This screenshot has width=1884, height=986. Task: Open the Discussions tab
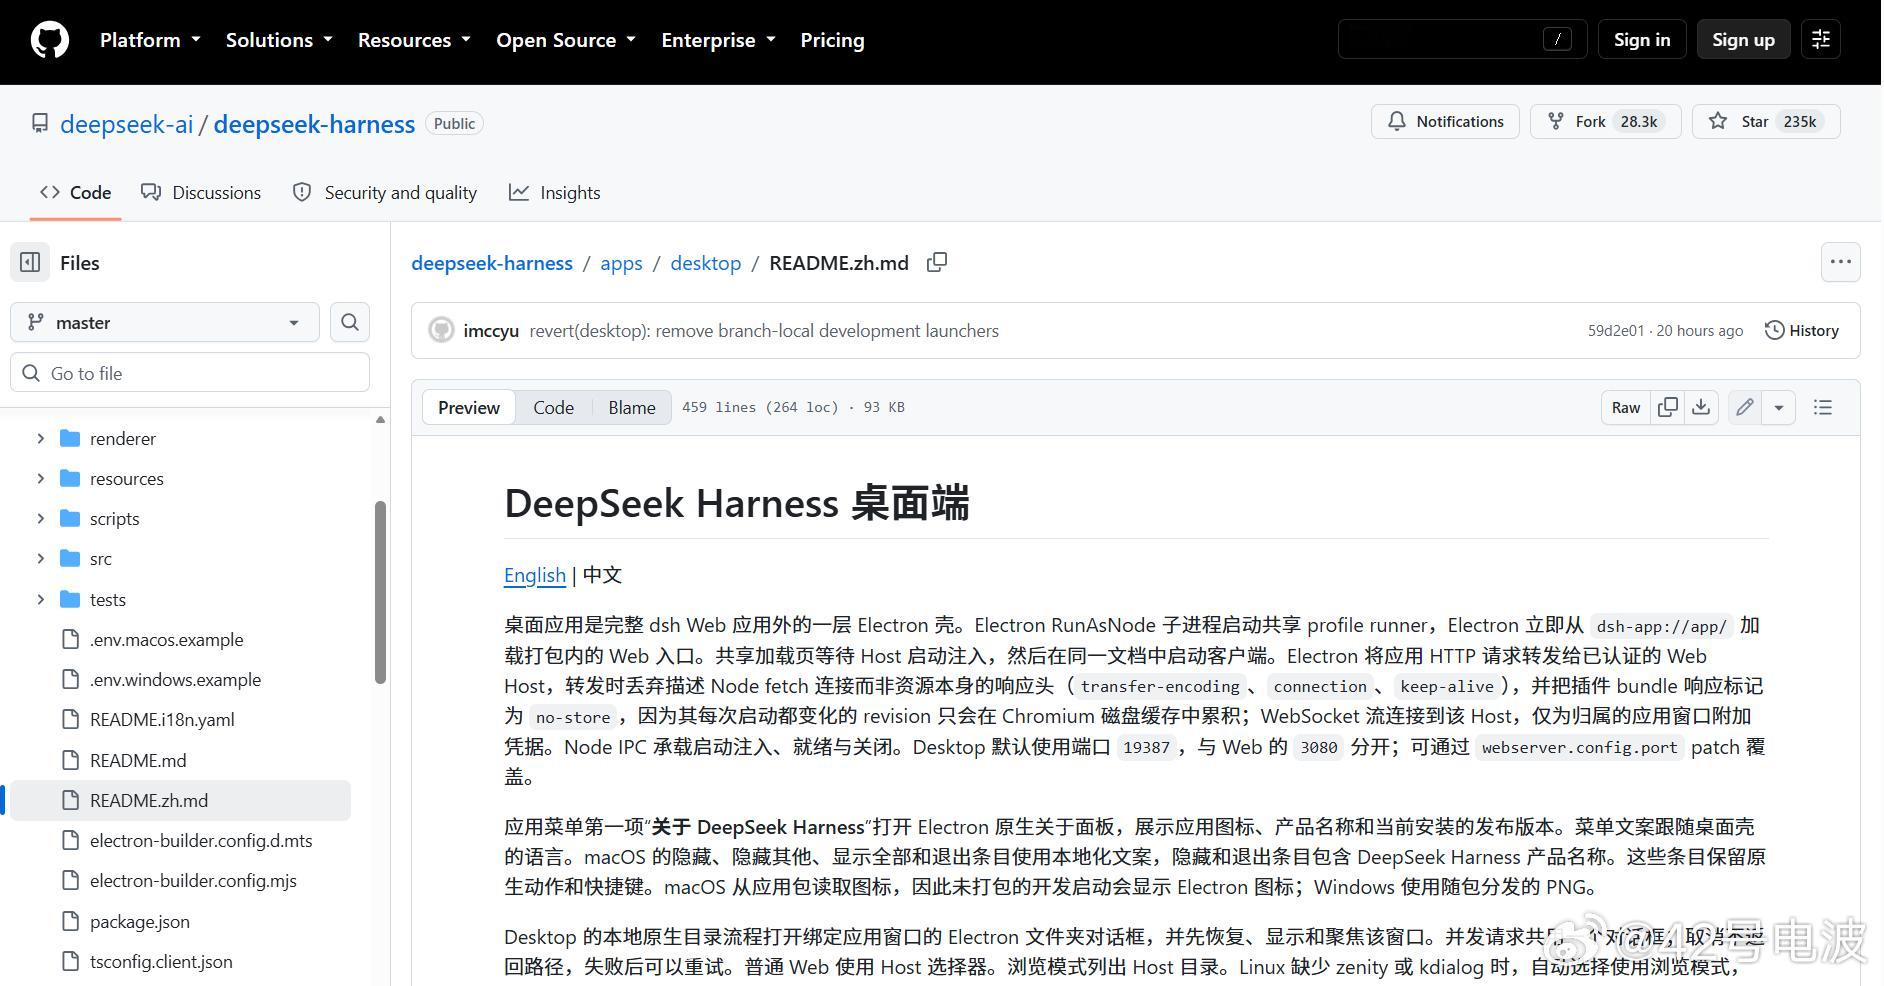click(201, 193)
